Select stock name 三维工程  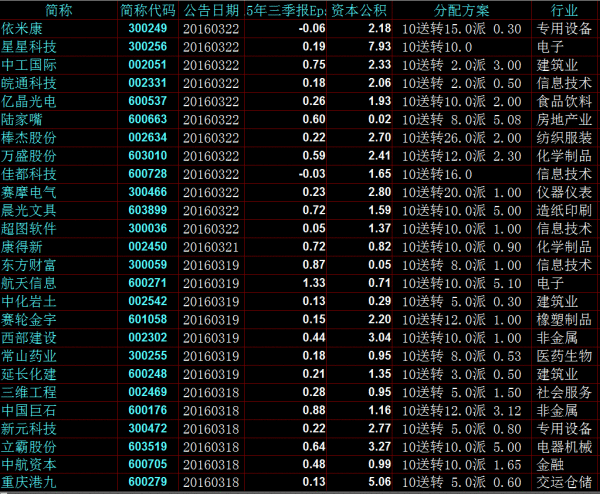(29, 392)
